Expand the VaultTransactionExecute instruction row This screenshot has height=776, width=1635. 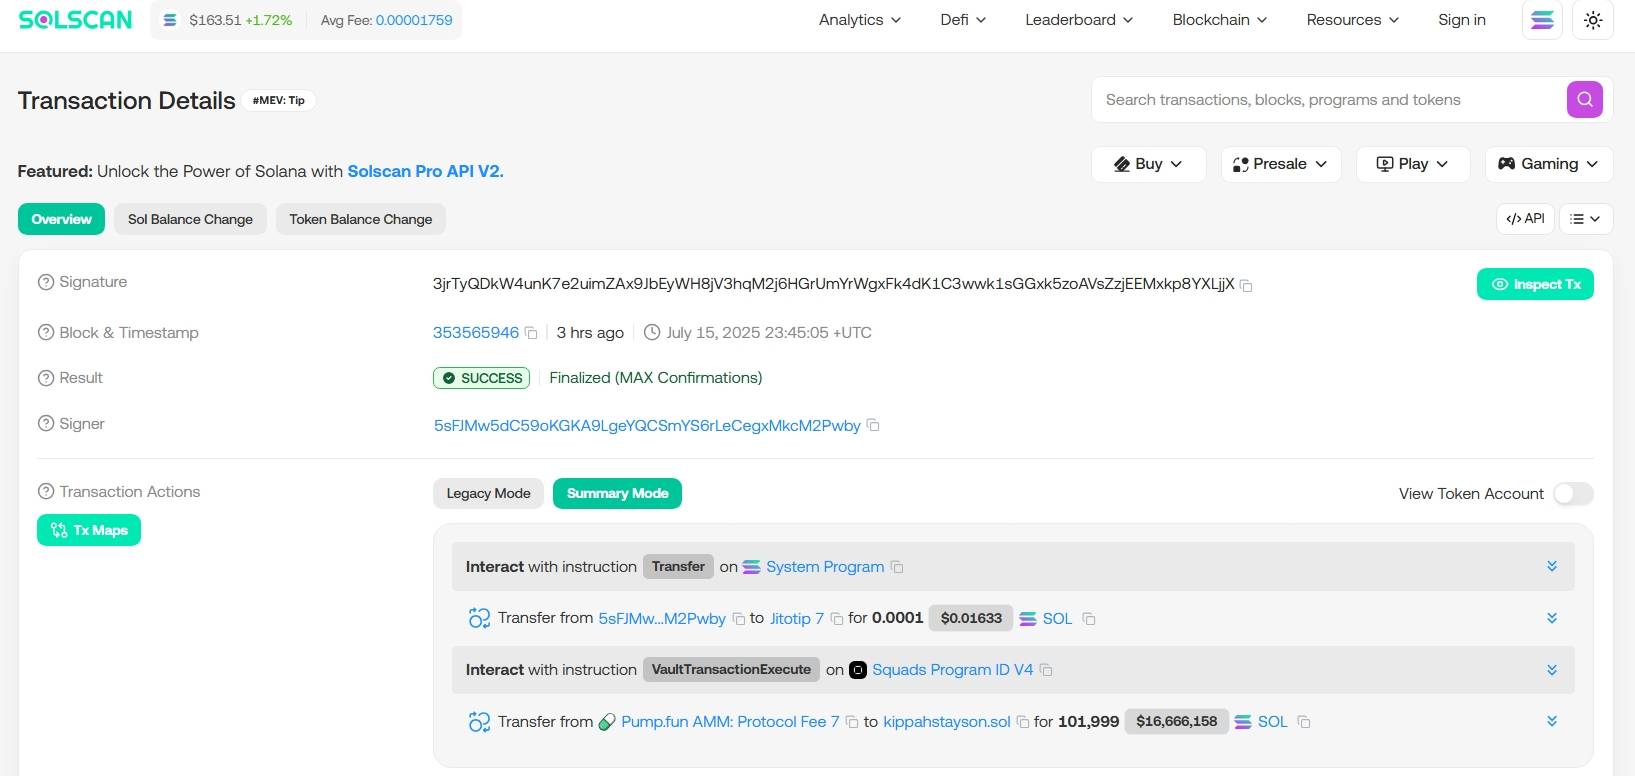1551,670
